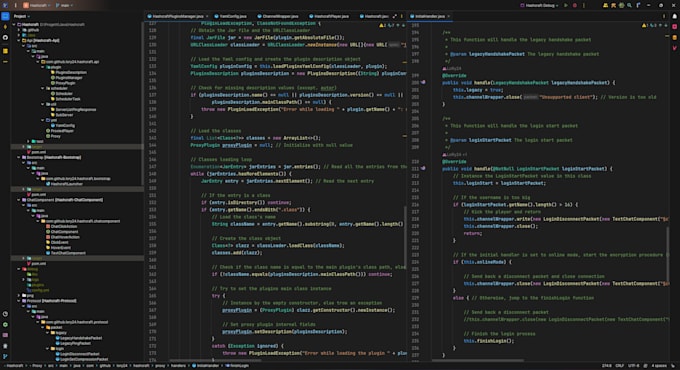Close the InitialHandler.java tab

click(449, 16)
